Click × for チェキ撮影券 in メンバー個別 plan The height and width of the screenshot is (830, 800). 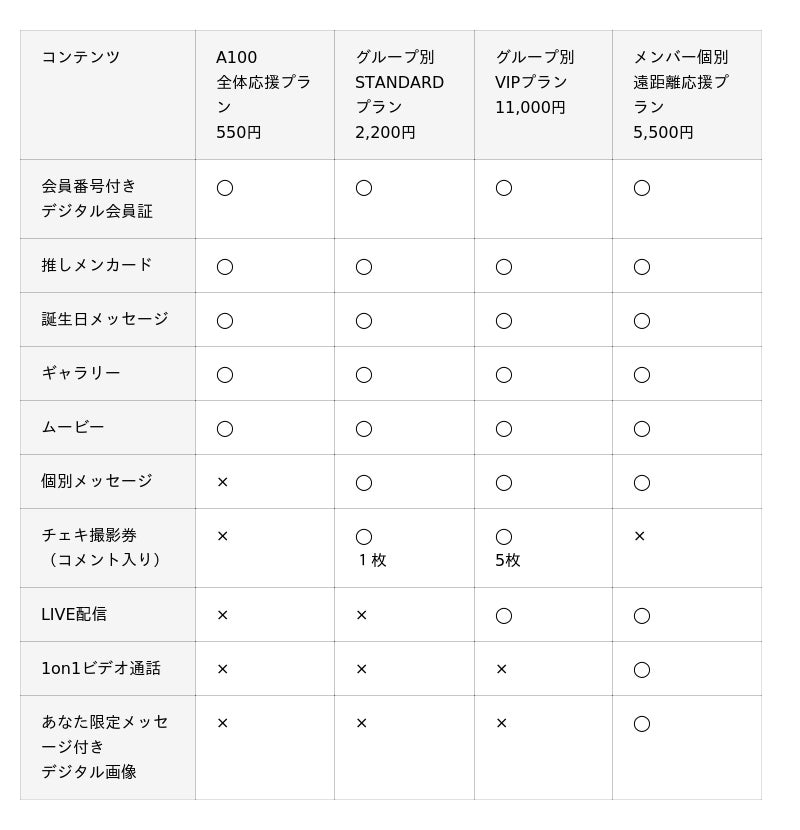click(640, 536)
